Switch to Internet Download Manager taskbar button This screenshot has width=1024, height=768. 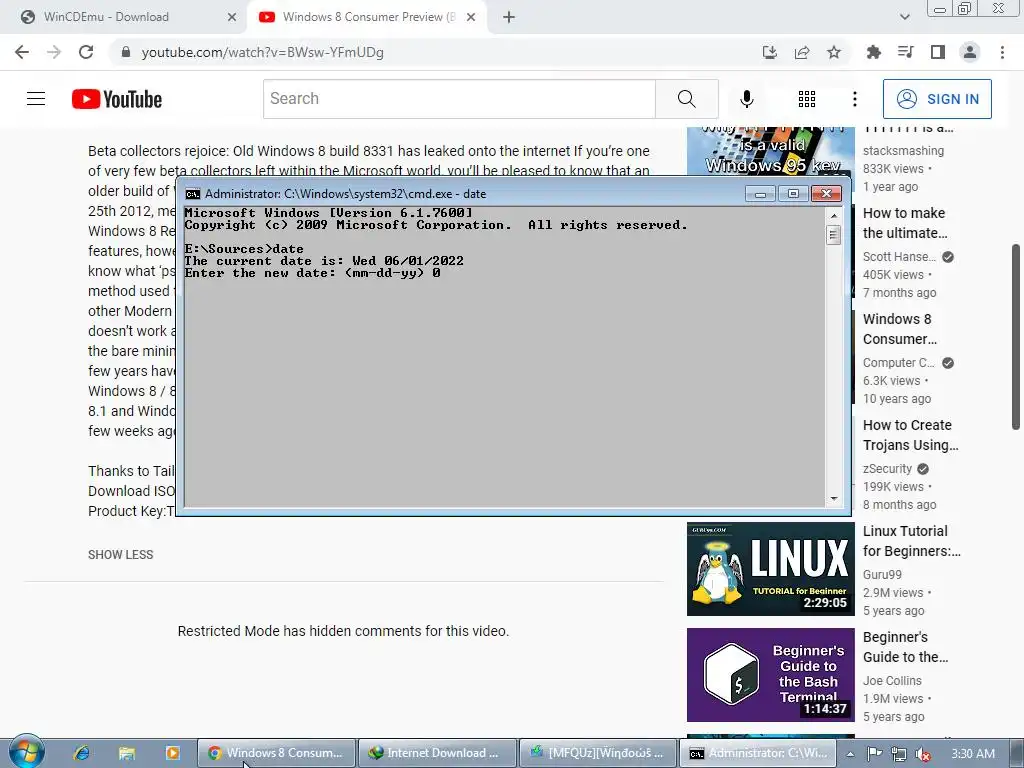click(438, 753)
